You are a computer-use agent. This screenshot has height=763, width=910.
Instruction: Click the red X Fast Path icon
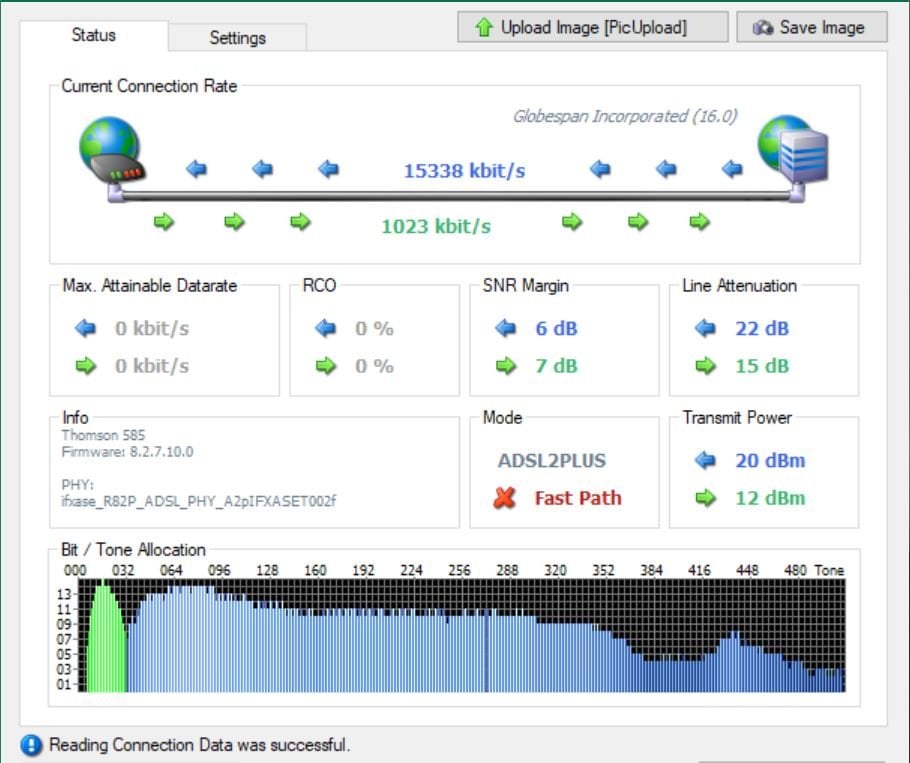click(504, 497)
